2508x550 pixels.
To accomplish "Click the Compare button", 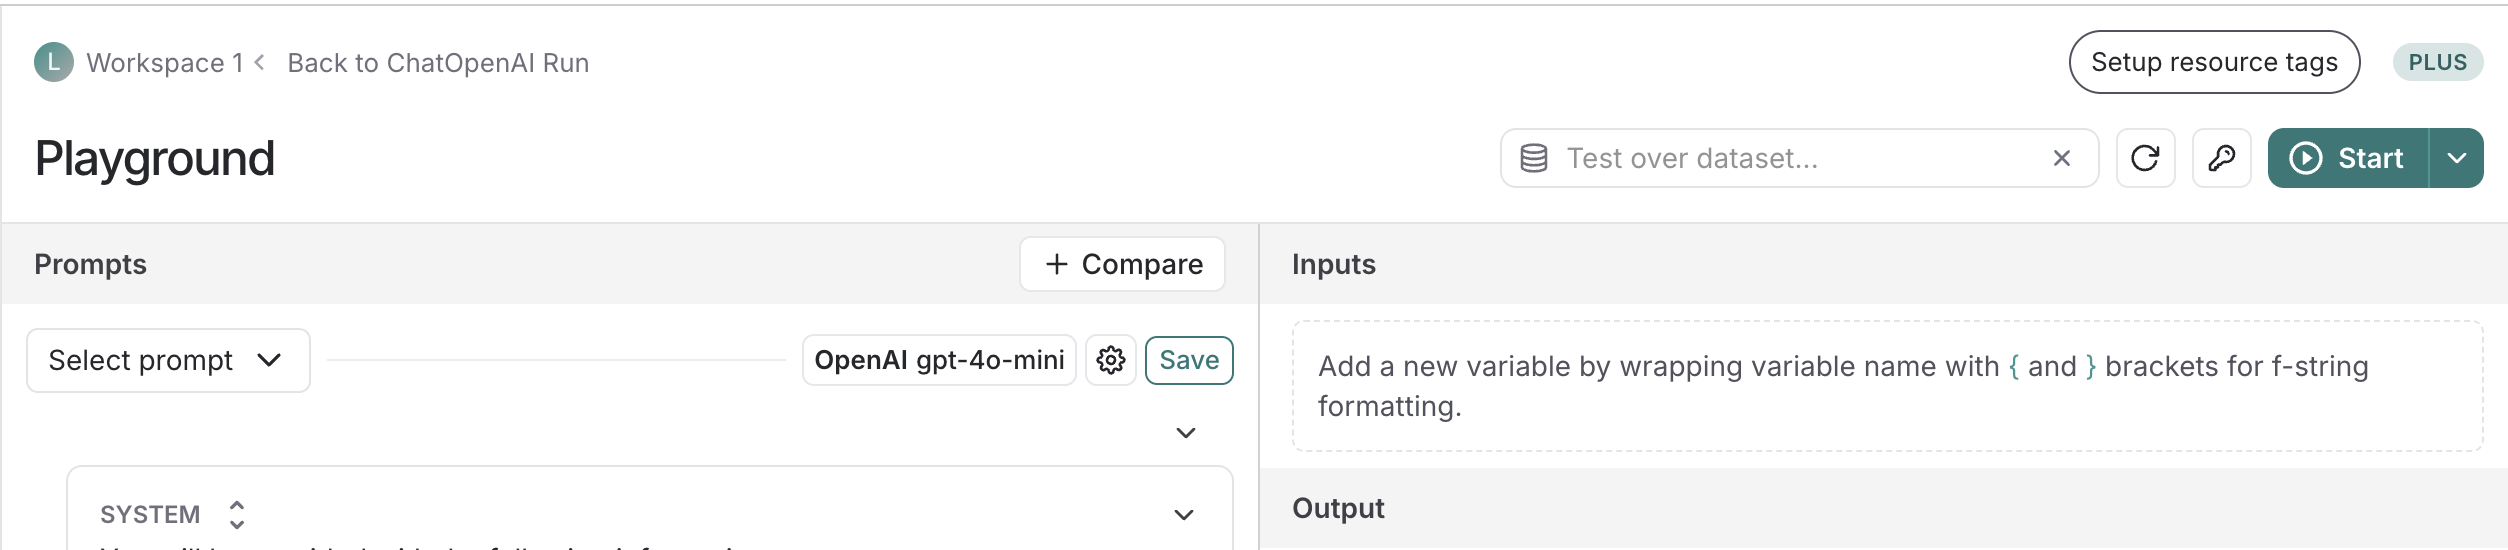I will [1122, 264].
